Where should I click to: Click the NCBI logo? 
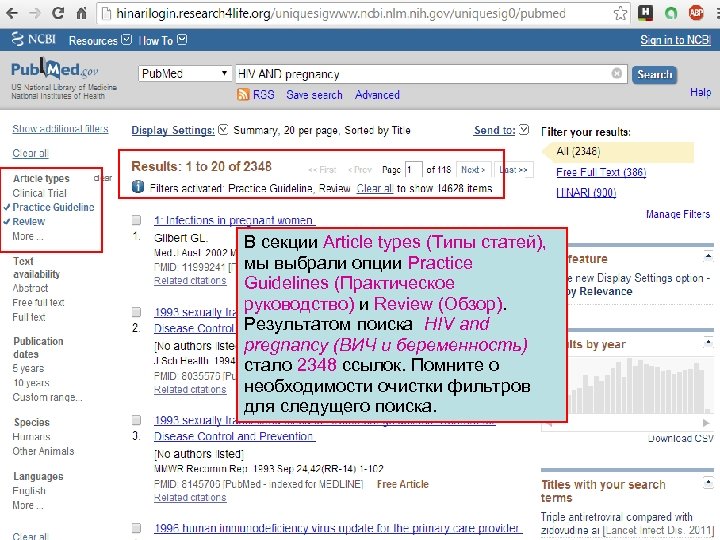(x=34, y=39)
